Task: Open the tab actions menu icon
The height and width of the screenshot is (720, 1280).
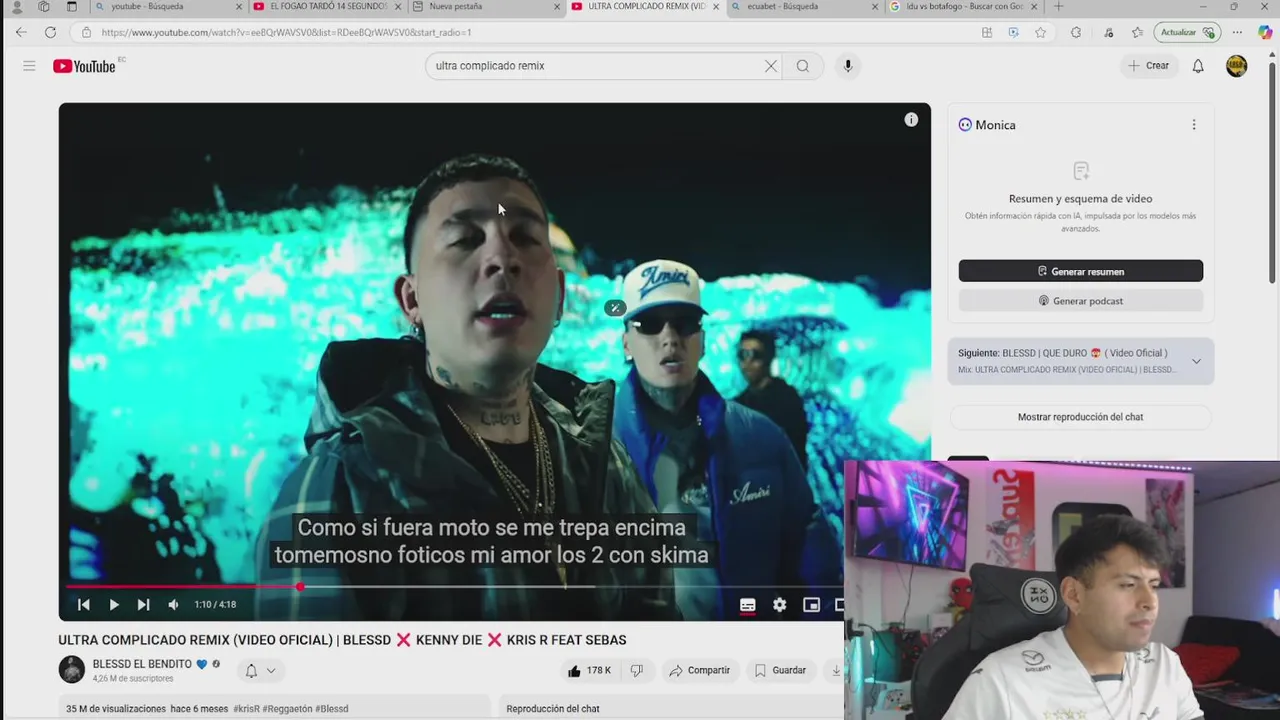Action: [72, 7]
